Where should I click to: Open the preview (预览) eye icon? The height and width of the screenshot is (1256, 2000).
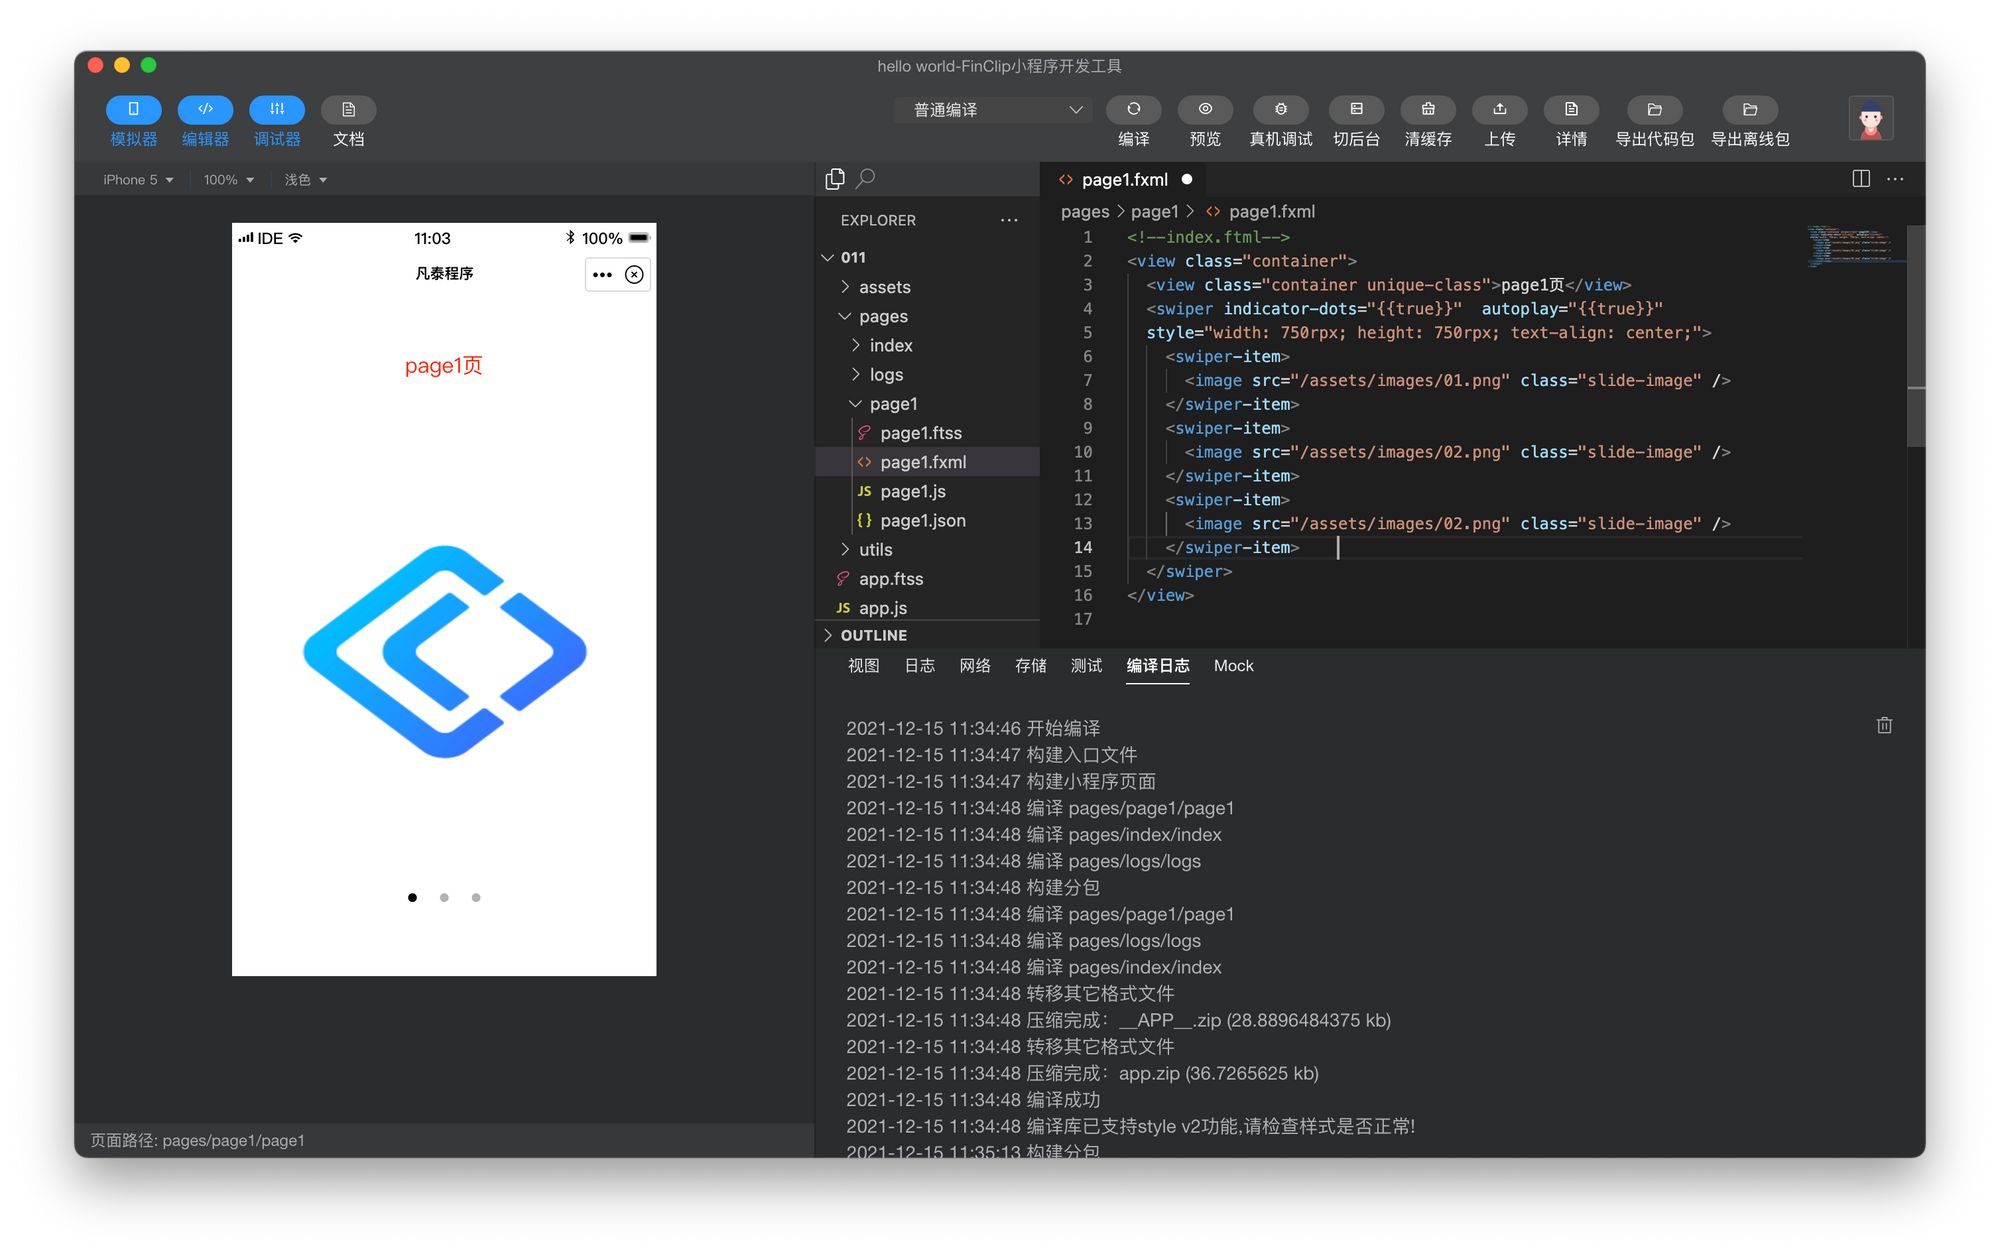(x=1205, y=109)
